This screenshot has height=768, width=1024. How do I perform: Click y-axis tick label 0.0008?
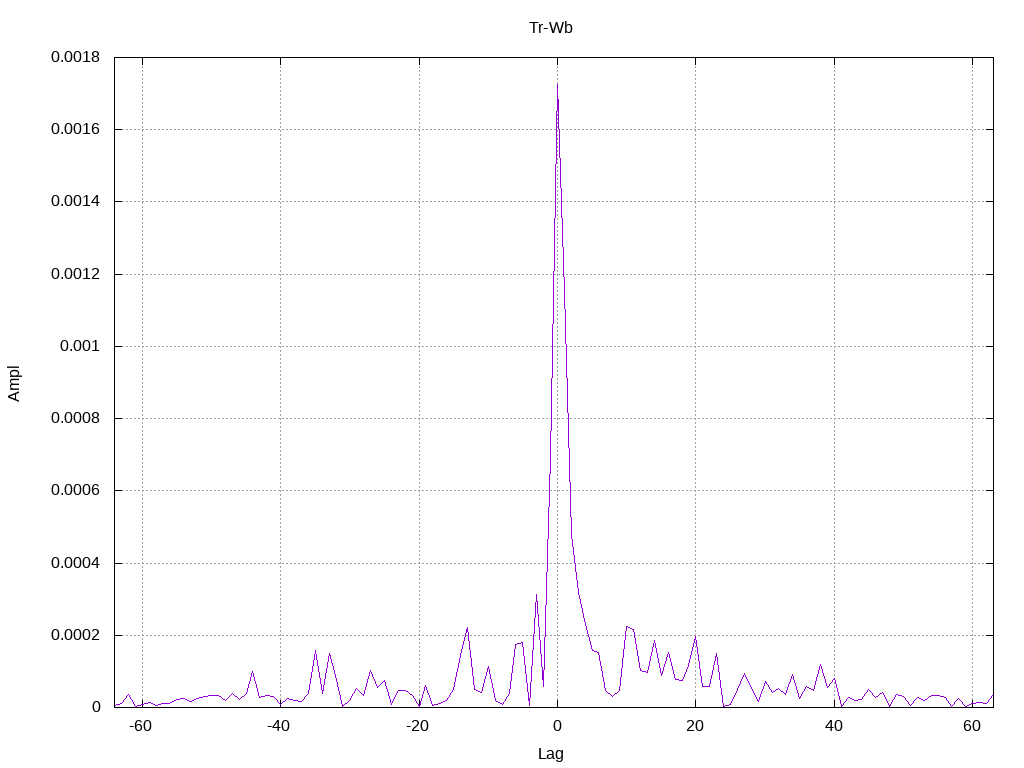76,418
